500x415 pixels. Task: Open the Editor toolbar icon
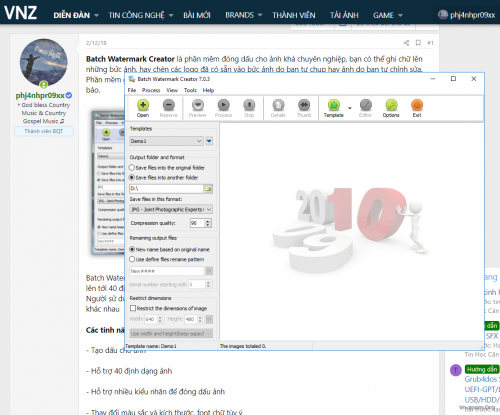click(365, 108)
